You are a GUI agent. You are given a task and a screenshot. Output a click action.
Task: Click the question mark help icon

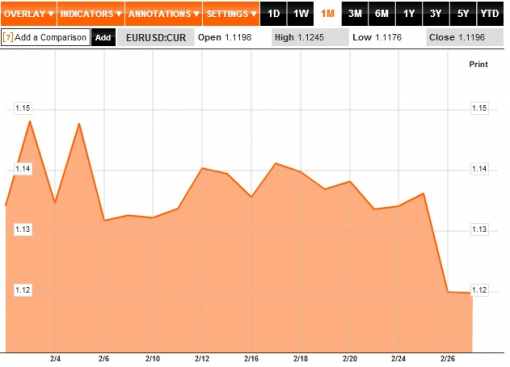coord(8,37)
